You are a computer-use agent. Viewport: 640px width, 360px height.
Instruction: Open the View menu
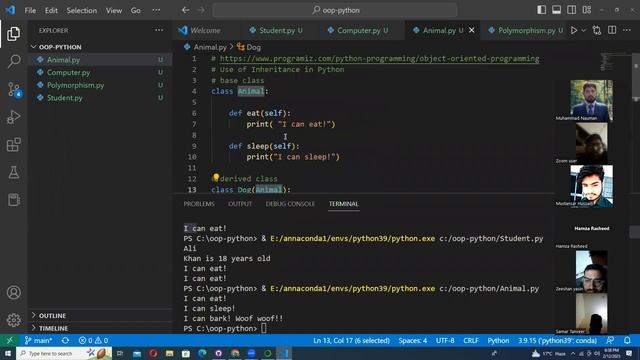tap(114, 10)
